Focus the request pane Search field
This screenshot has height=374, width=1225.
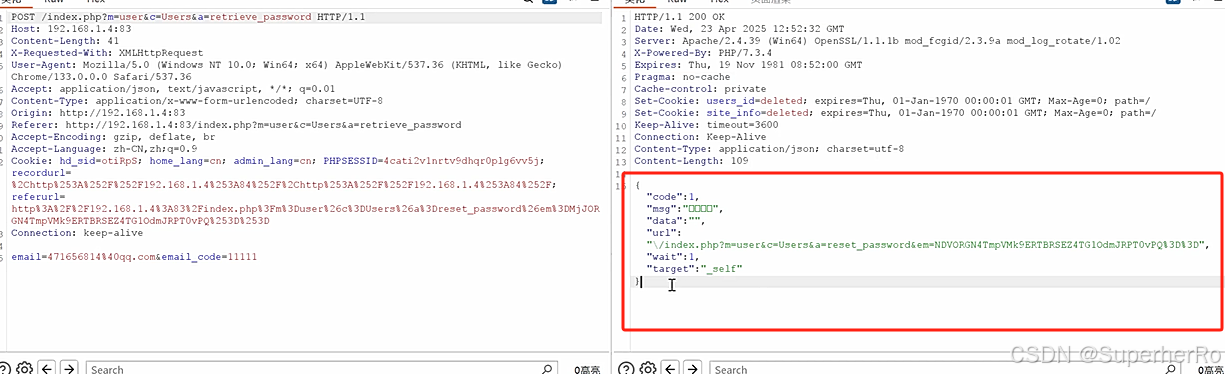pos(321,368)
